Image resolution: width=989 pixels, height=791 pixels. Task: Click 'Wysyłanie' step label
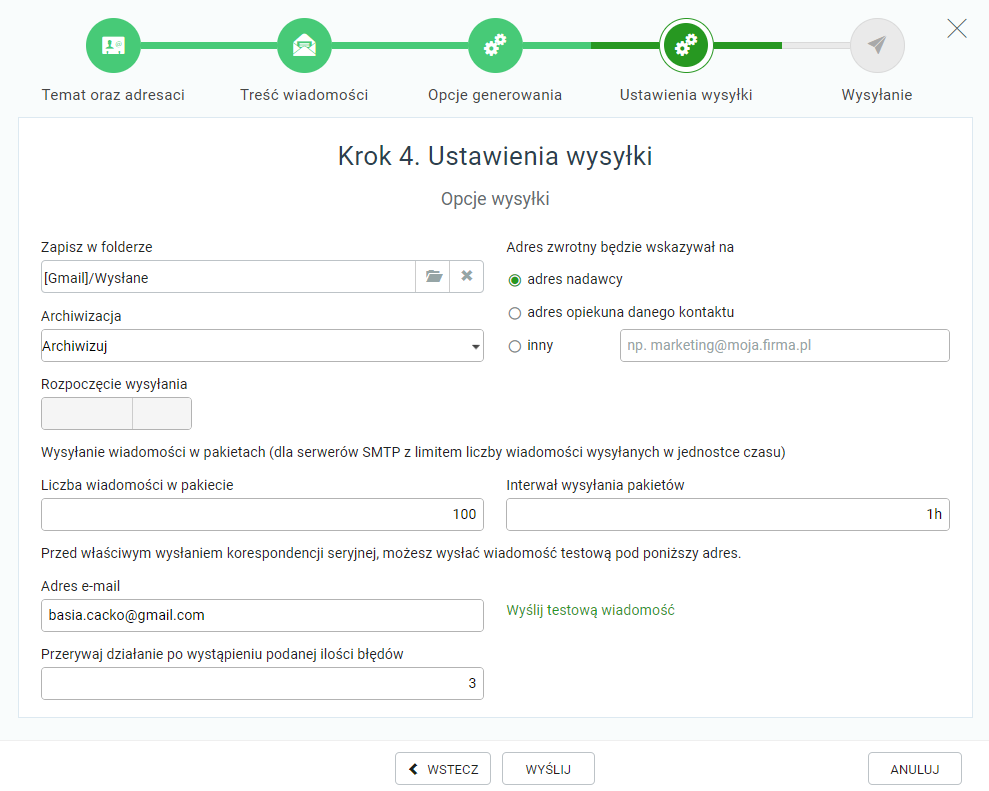tap(877, 95)
